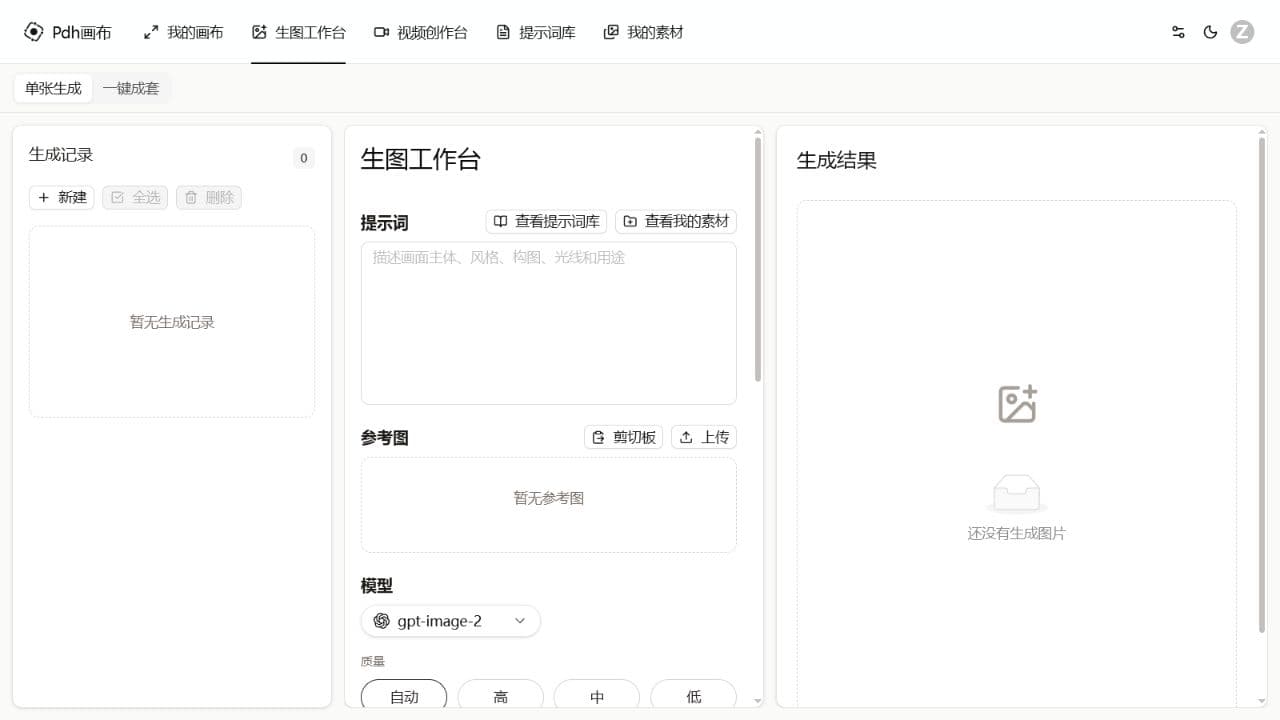Click the 生图工作台 heading
The width and height of the screenshot is (1280, 720).
tap(421, 159)
